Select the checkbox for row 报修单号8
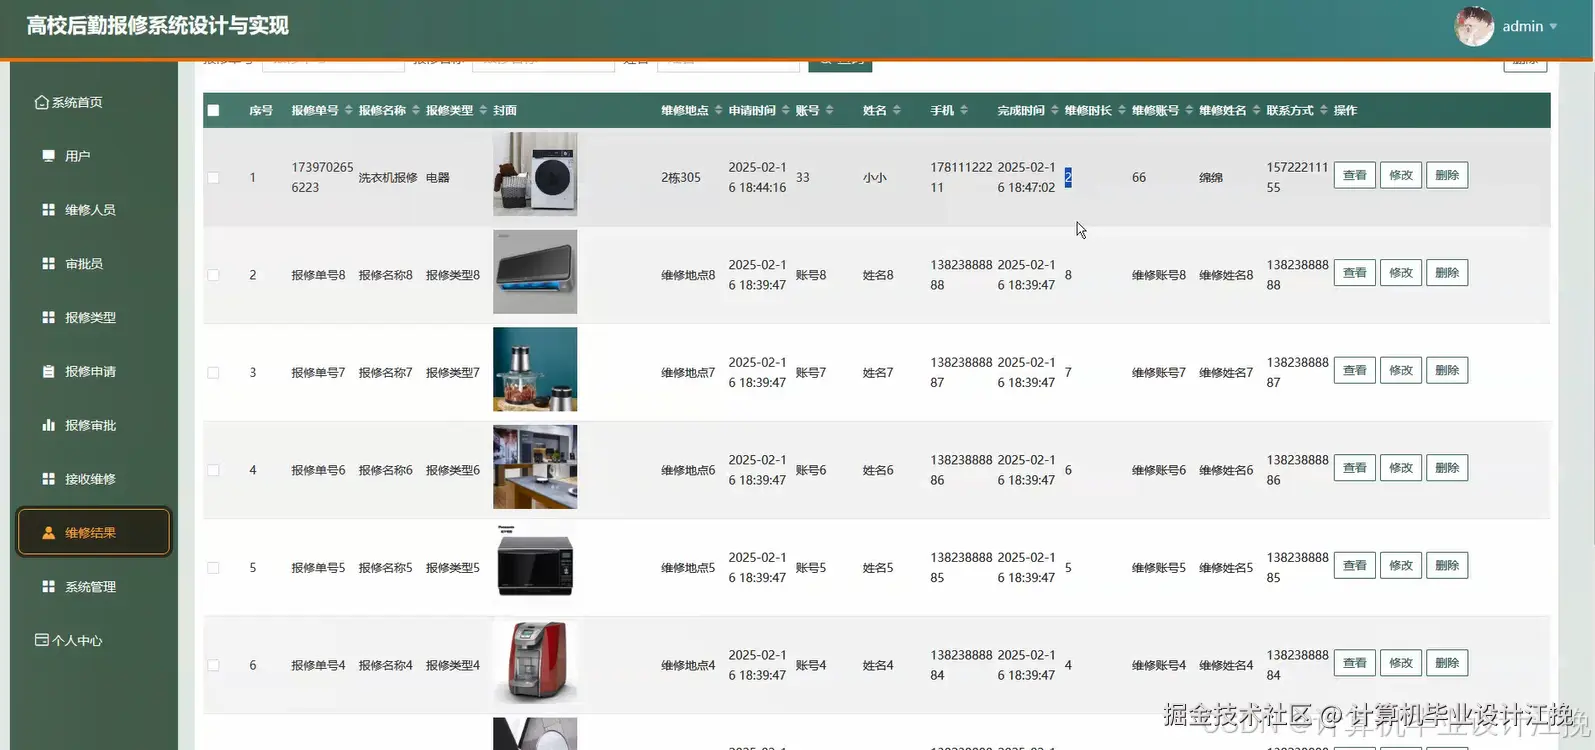The height and width of the screenshot is (750, 1595). coord(213,275)
